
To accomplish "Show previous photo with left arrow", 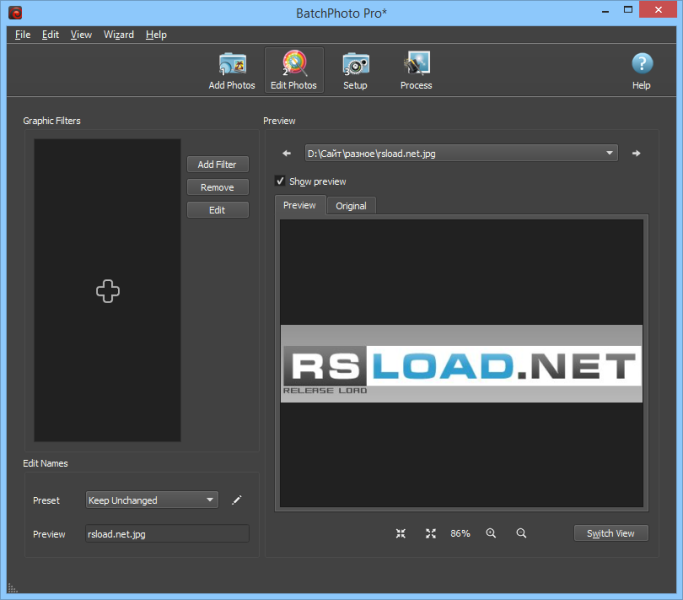I will pyautogui.click(x=286, y=153).
